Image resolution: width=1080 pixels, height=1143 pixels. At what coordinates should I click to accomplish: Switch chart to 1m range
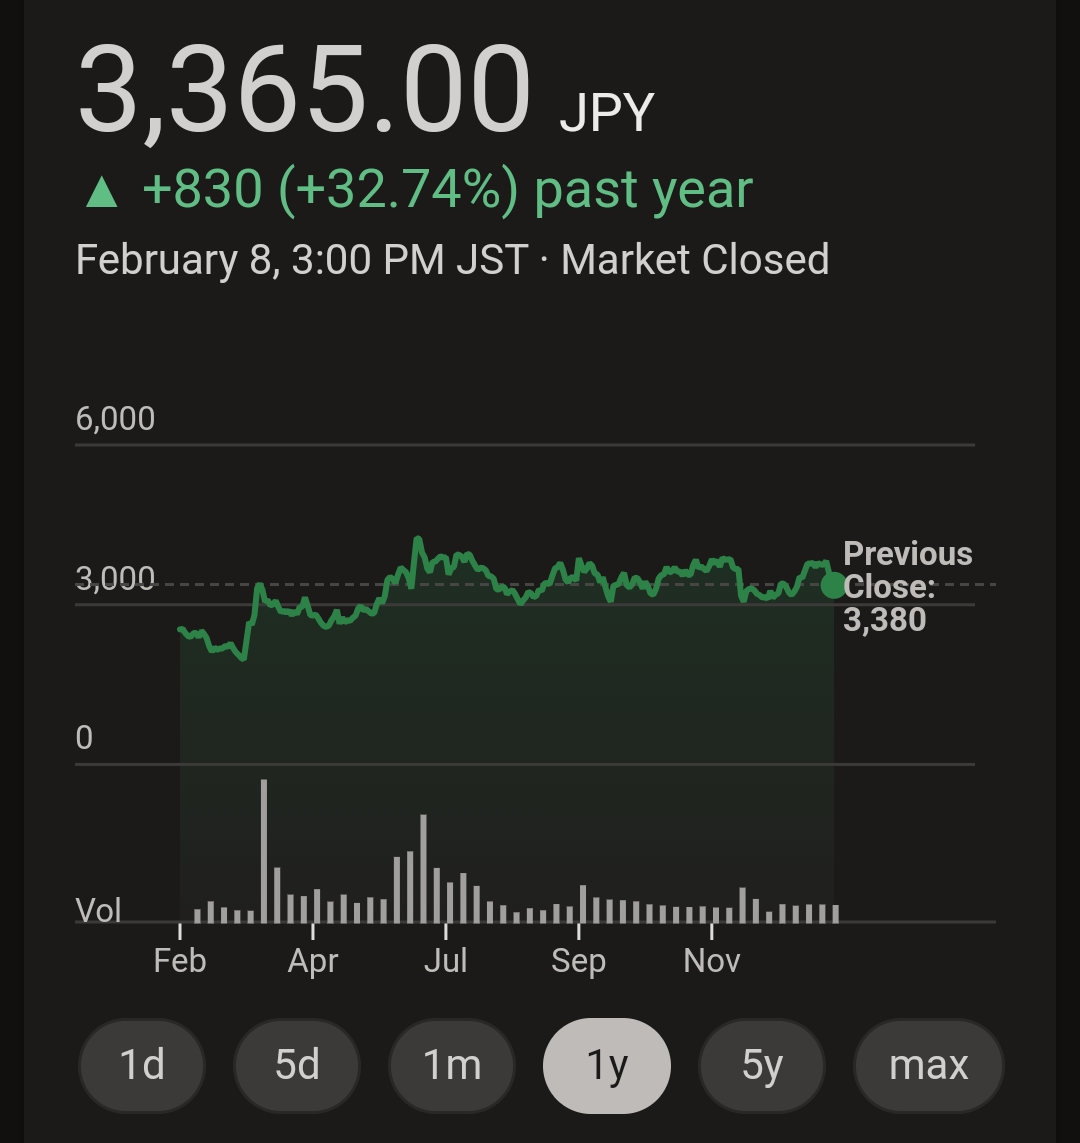[x=452, y=1065]
